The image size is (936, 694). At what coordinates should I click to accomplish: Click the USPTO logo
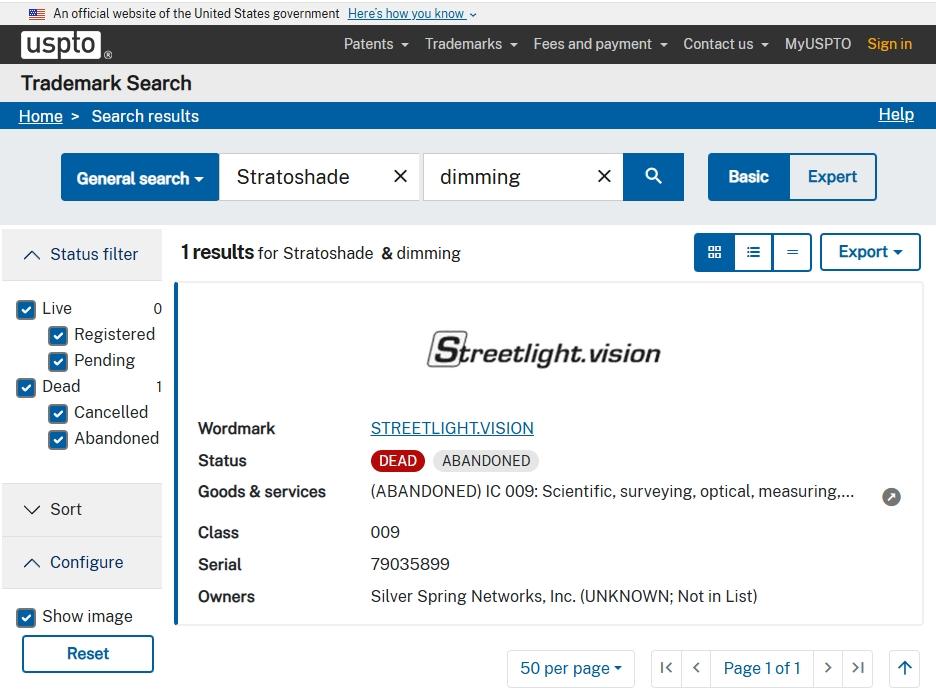(66, 45)
